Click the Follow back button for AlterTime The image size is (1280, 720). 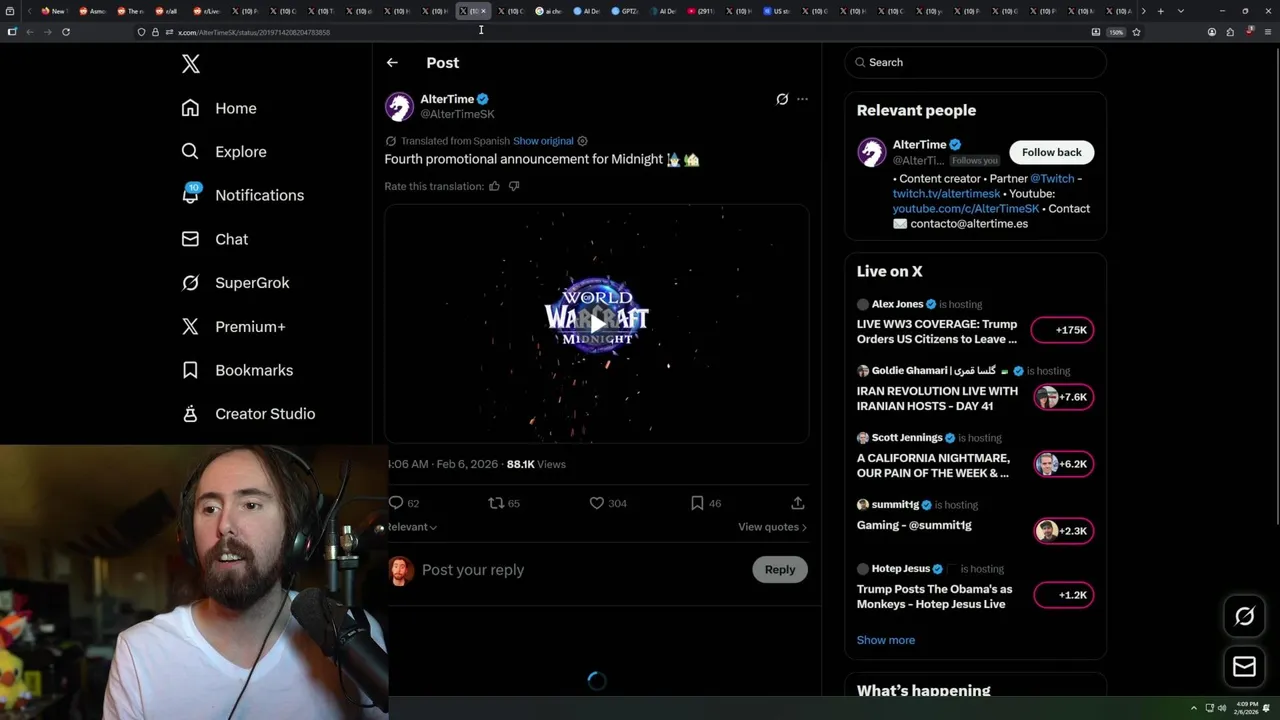click(1052, 152)
